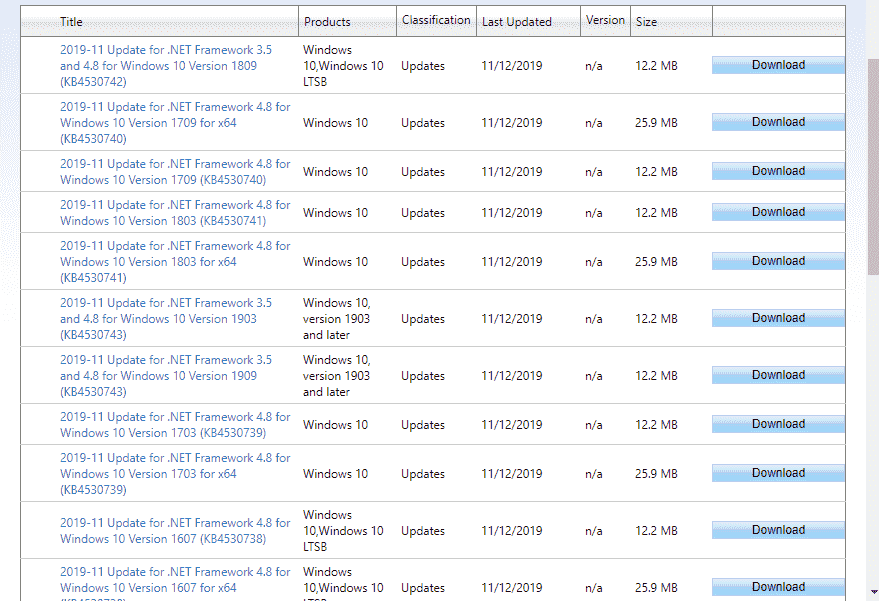Sort by the Classification column header

click(436, 20)
